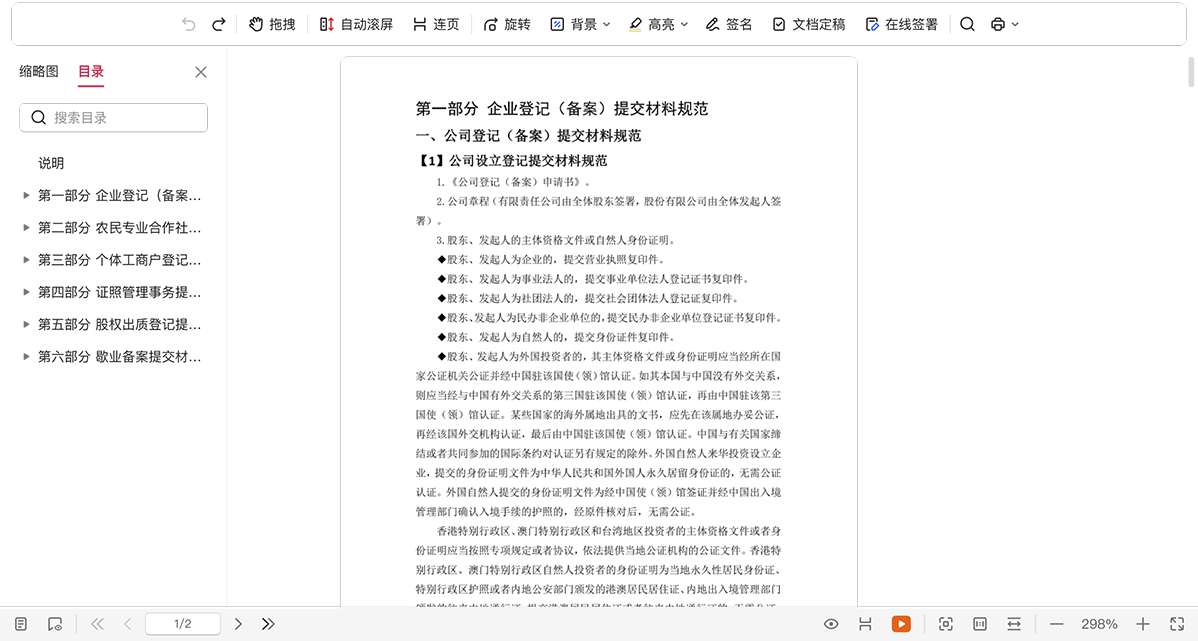Image resolution: width=1198 pixels, height=641 pixels.
Task: Zoom out with the minus button
Action: 1057,624
